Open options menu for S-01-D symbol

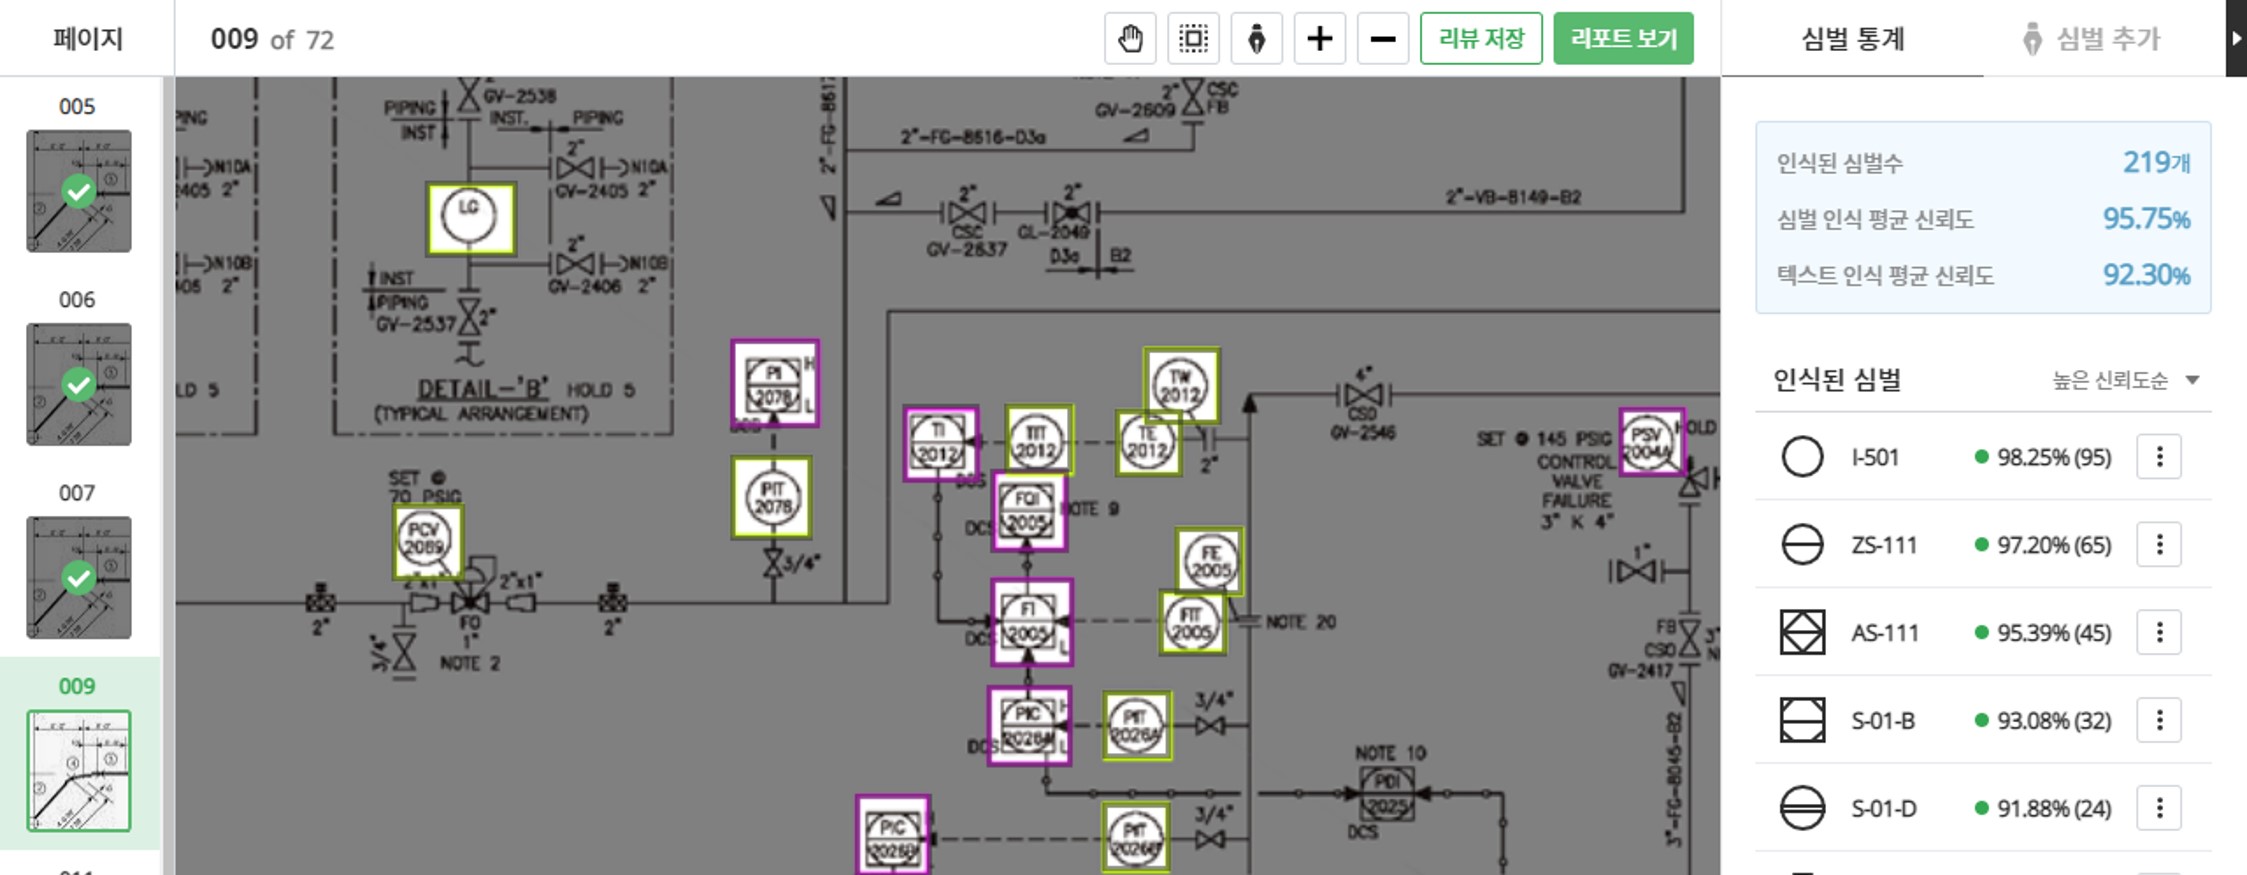coord(2159,808)
